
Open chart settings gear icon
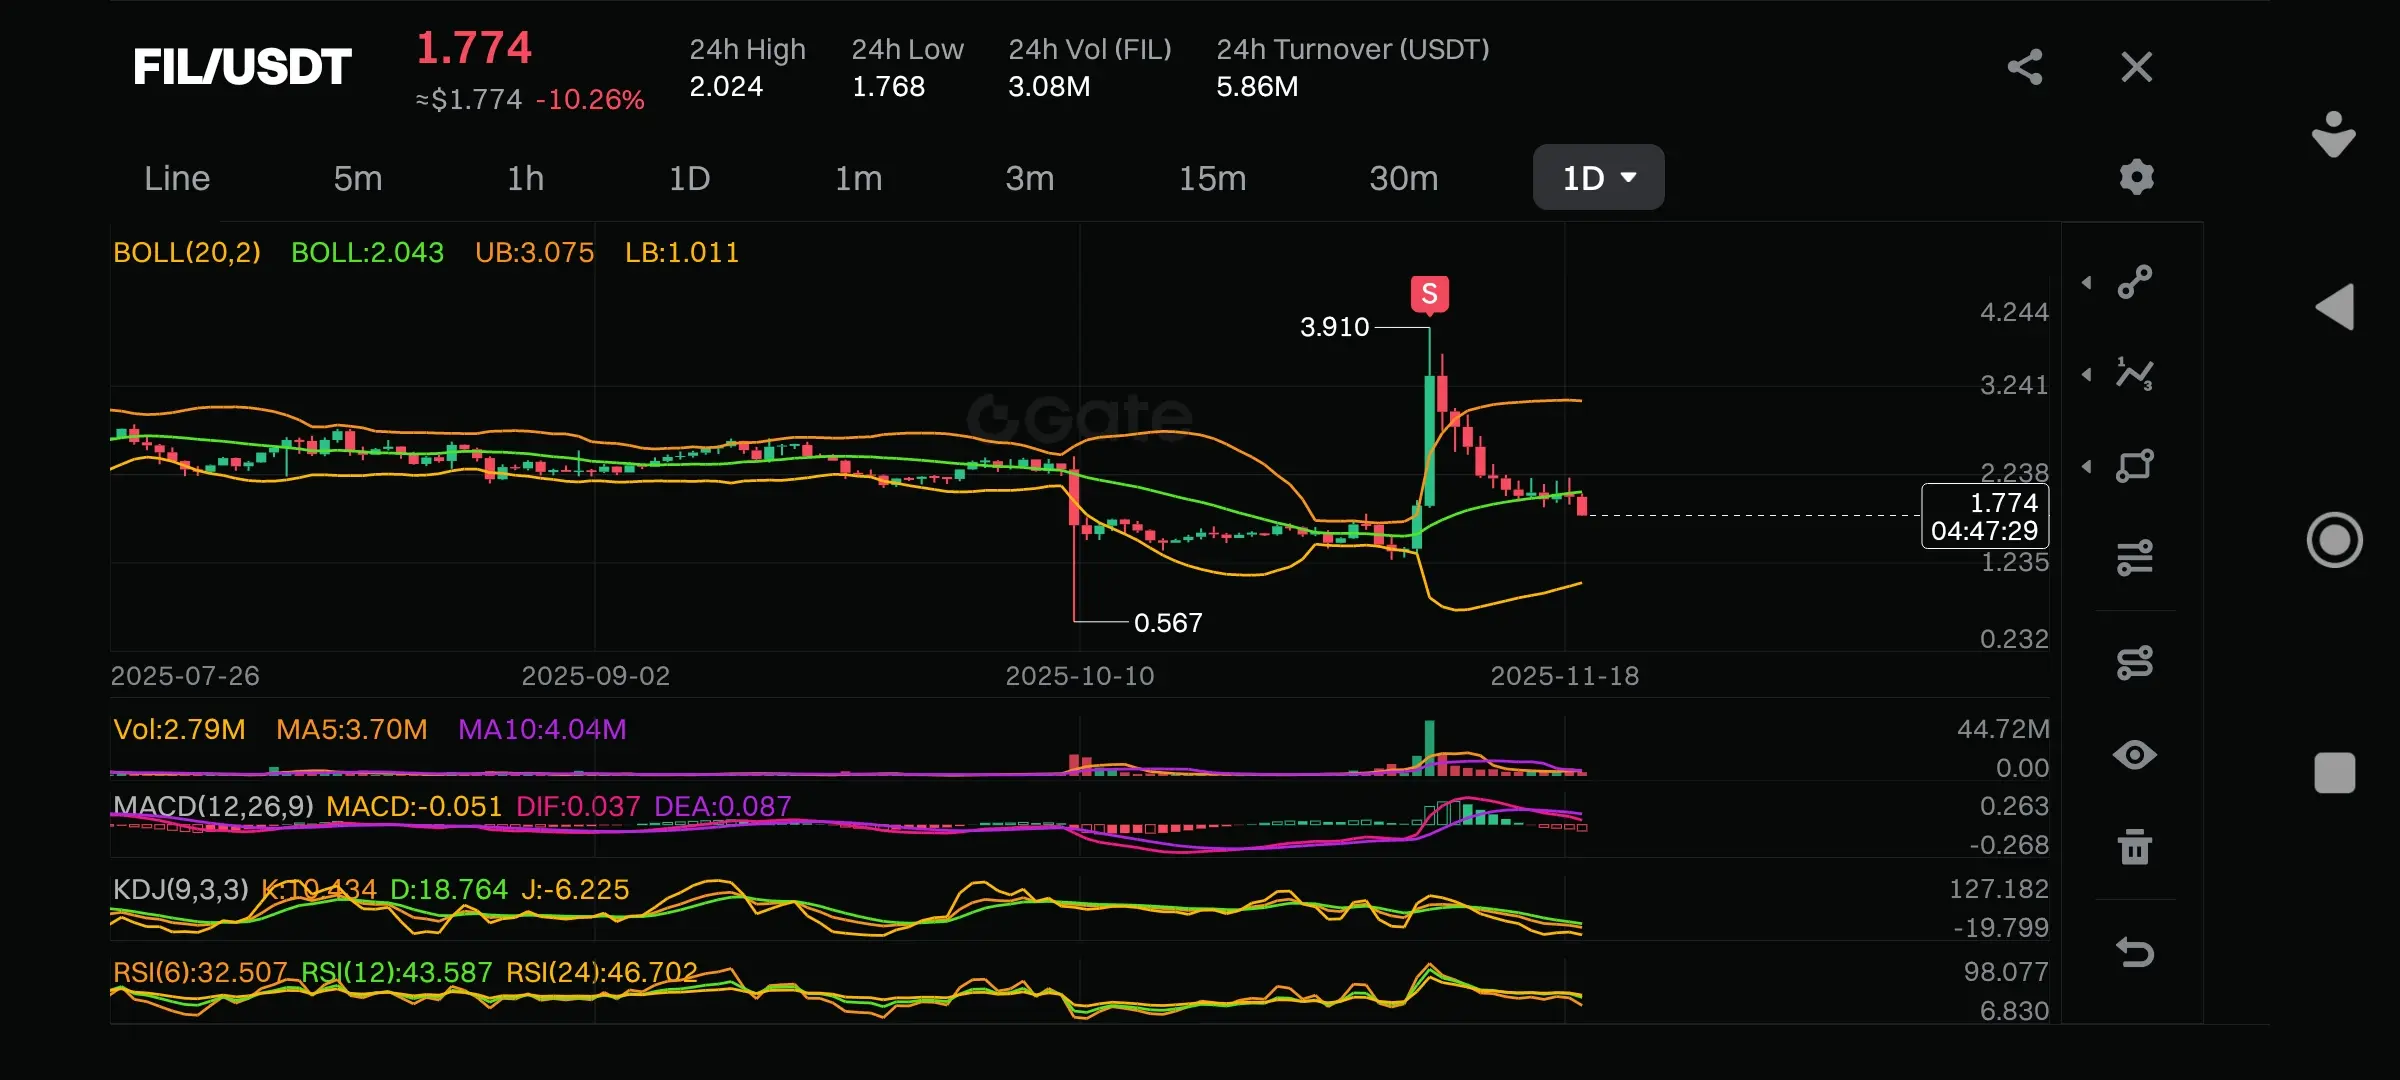click(2136, 177)
